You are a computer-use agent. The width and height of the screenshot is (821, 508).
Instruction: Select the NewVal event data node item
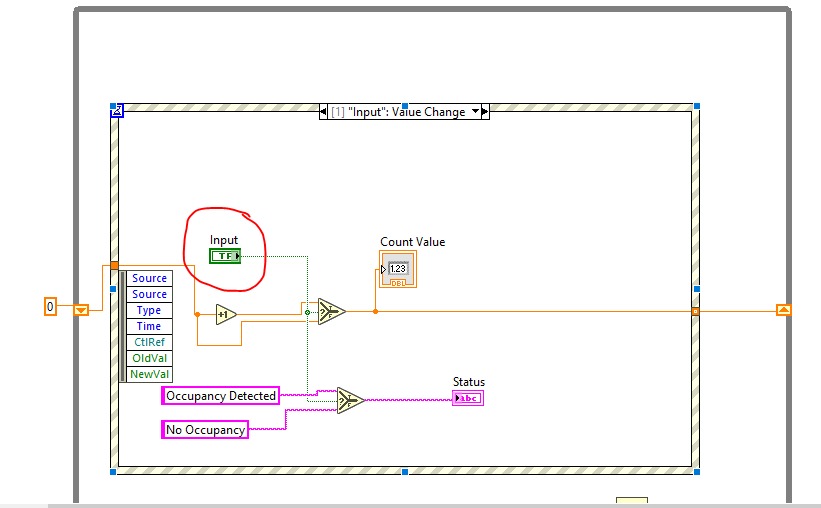click(149, 374)
